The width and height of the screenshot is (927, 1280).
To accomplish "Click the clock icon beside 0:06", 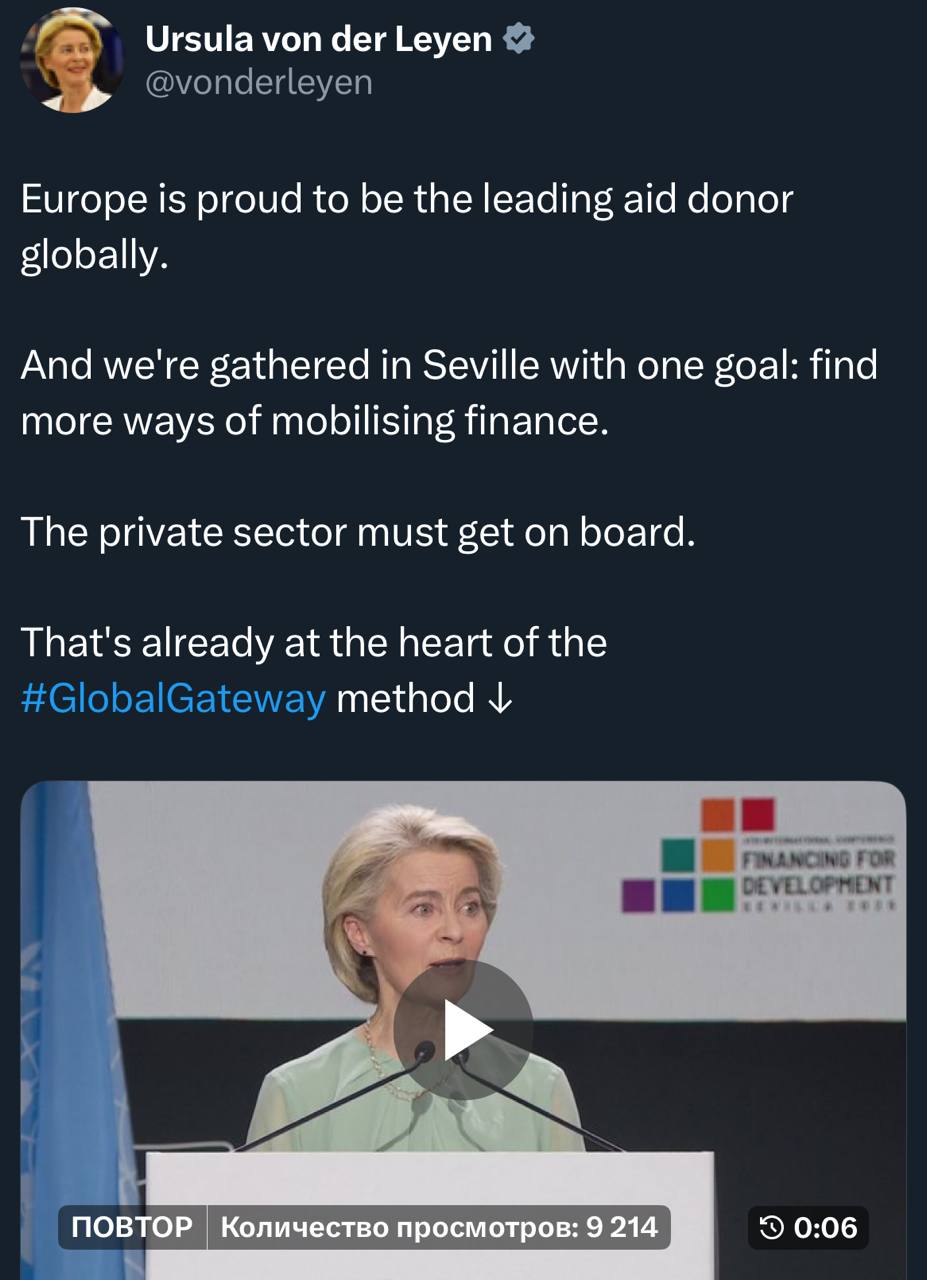I will [772, 1227].
